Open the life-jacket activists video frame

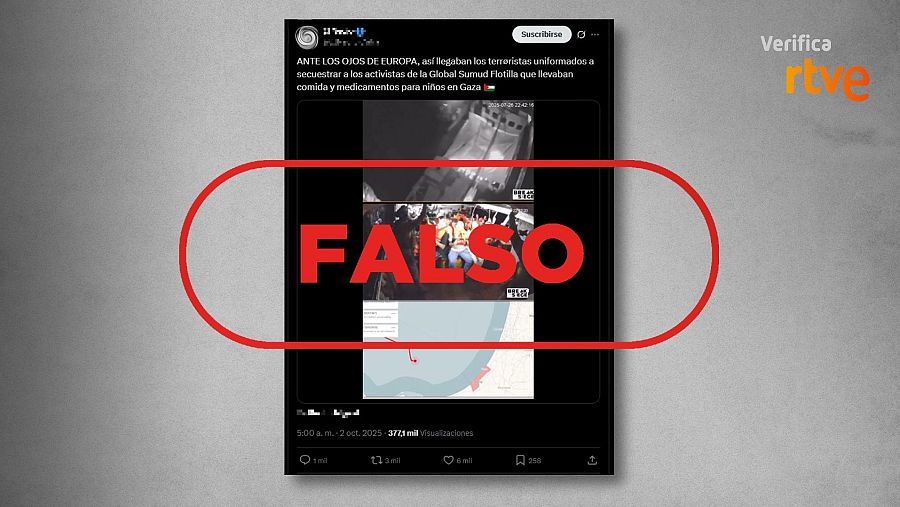448,251
